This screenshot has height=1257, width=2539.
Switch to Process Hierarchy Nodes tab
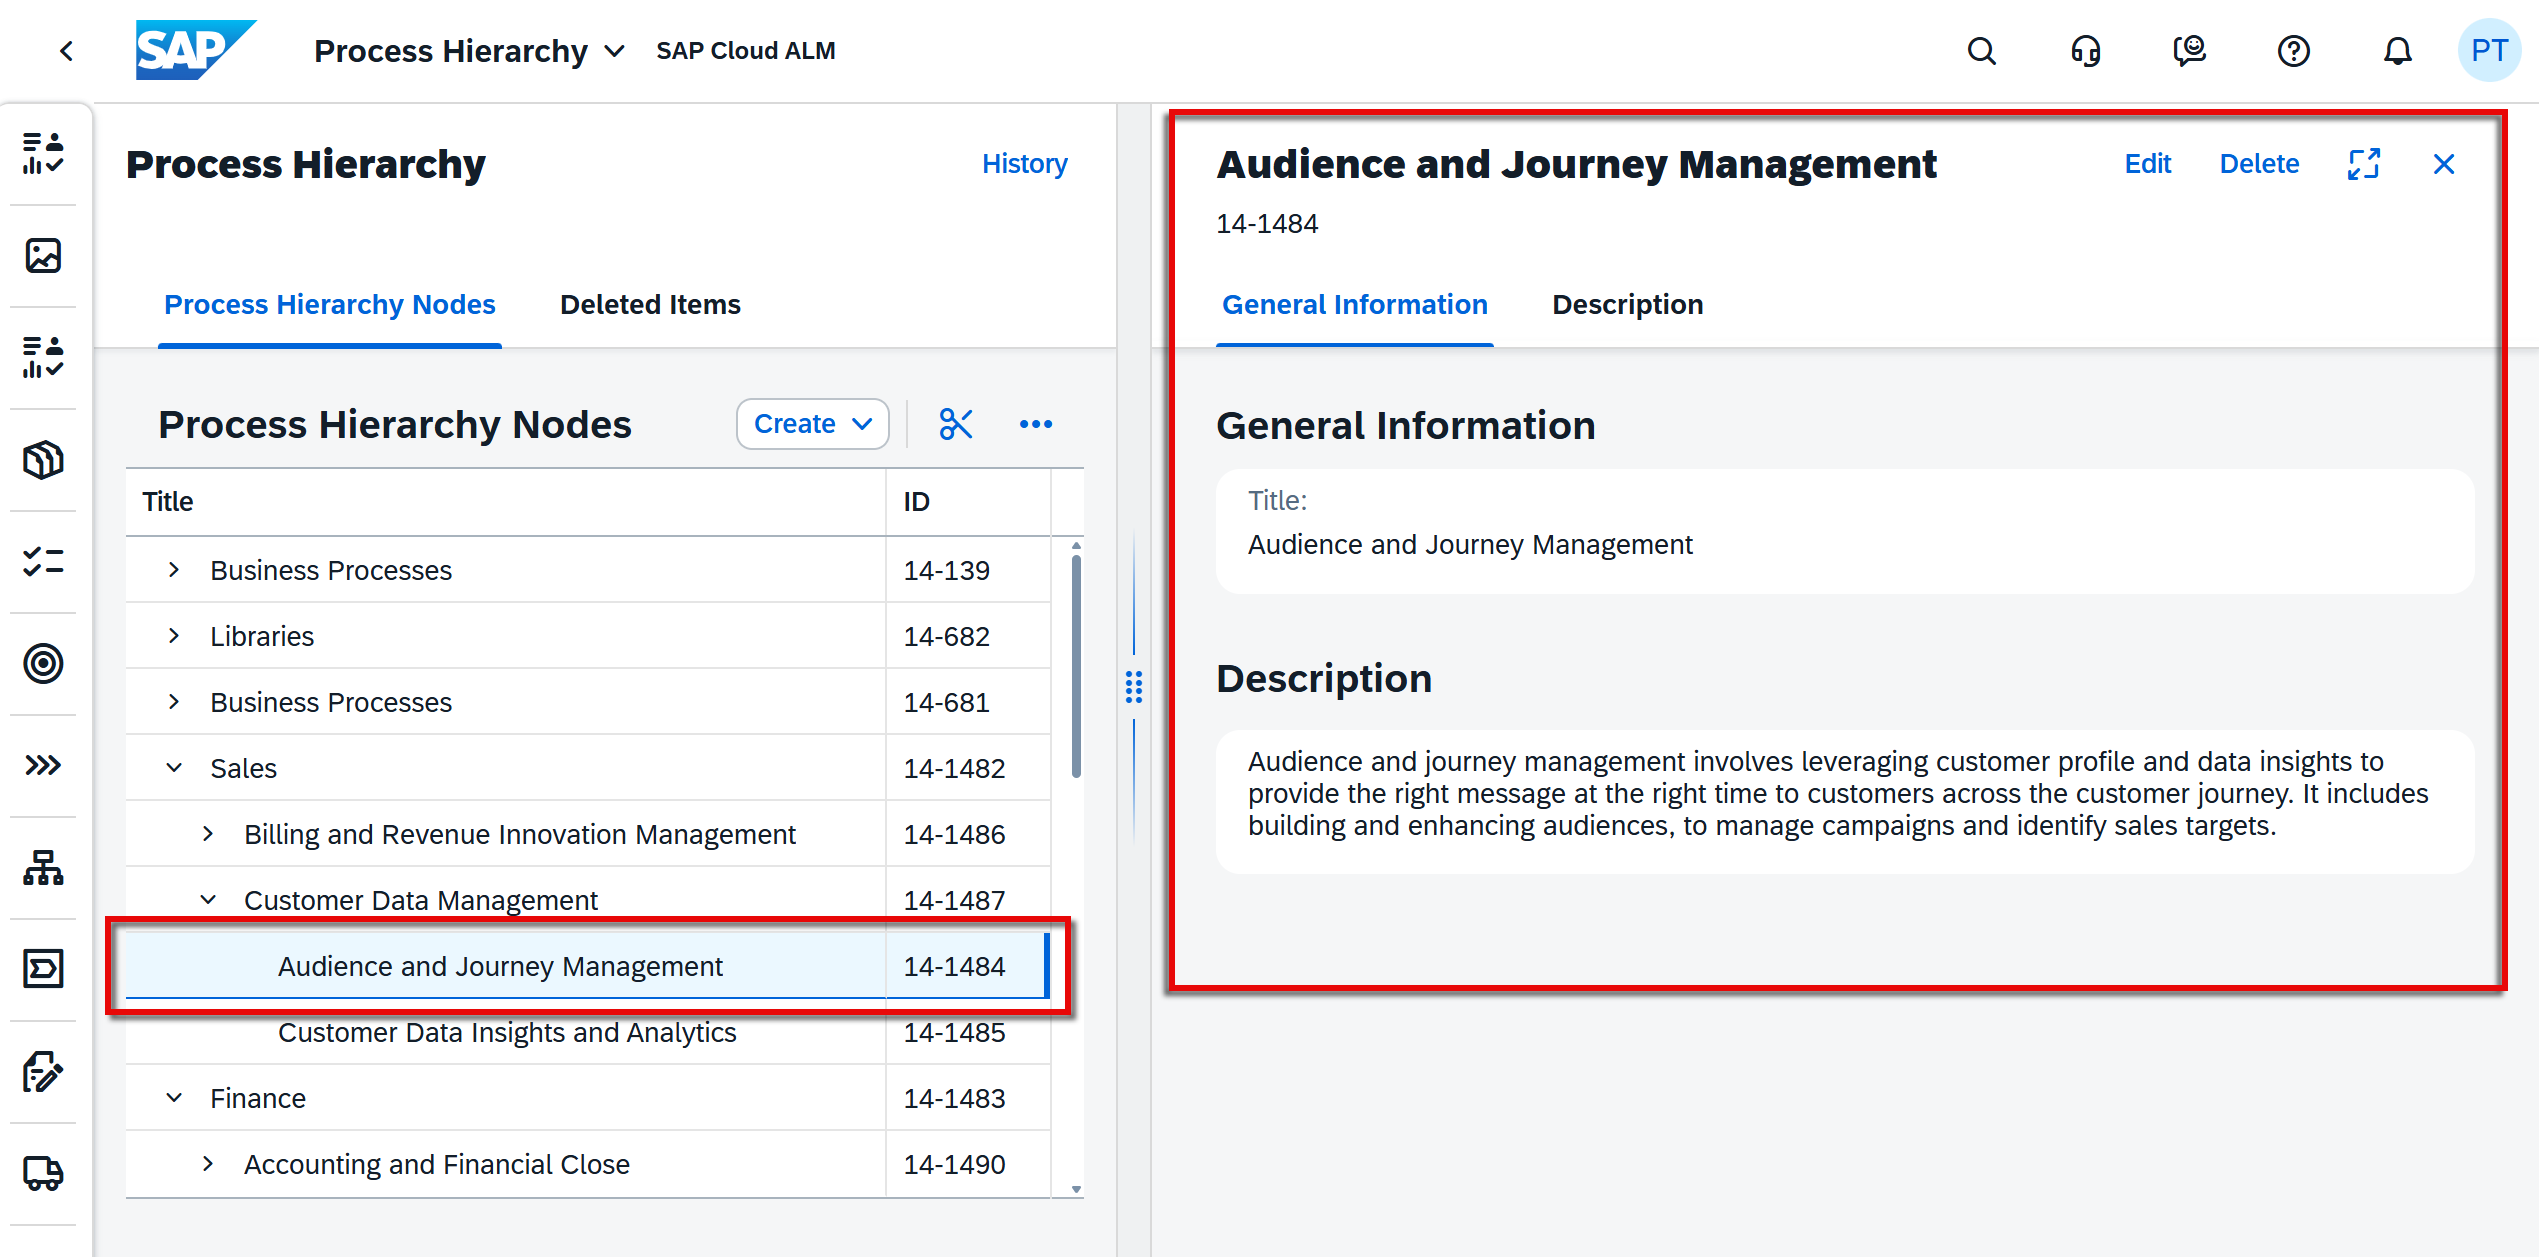329,305
